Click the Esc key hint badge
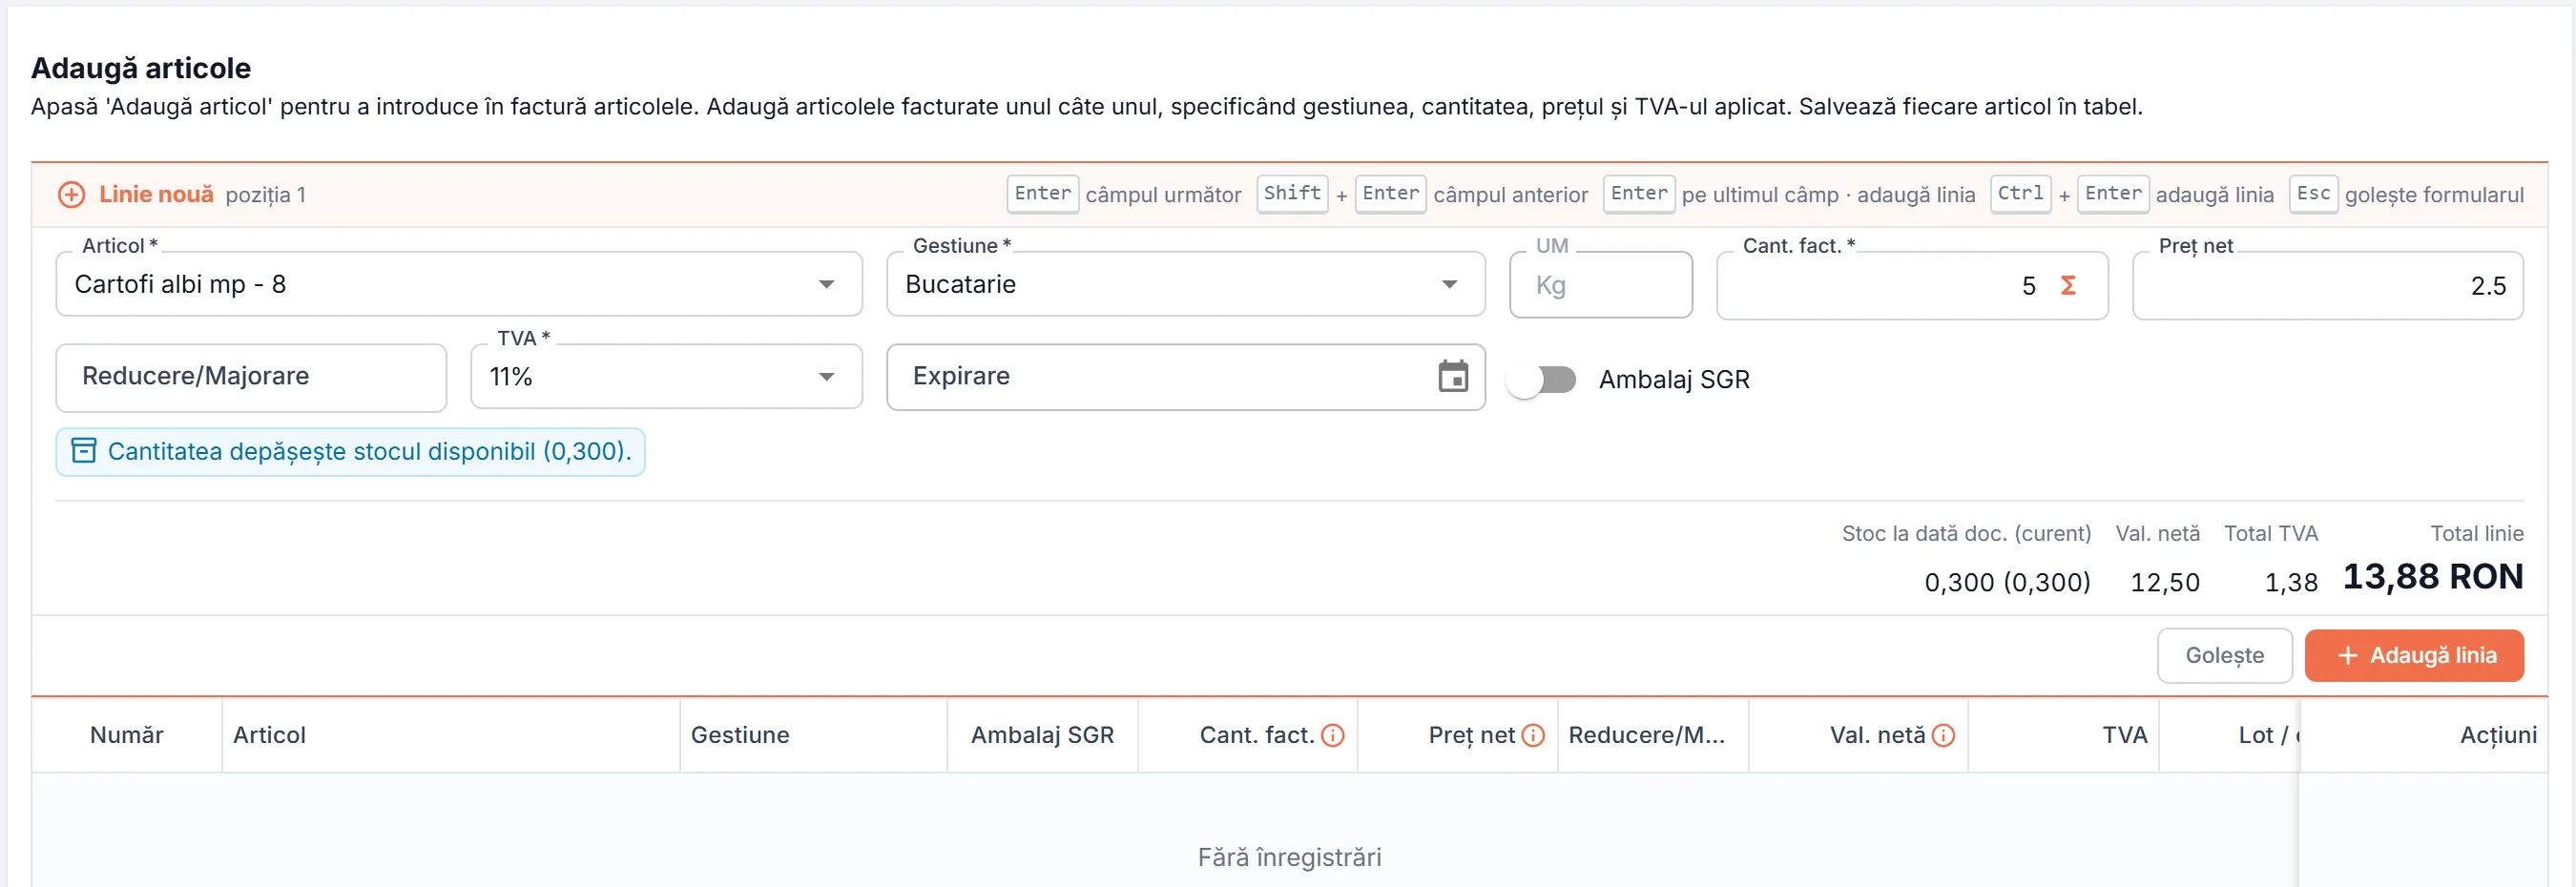Screen dimensions: 2576x887 coord(2313,193)
